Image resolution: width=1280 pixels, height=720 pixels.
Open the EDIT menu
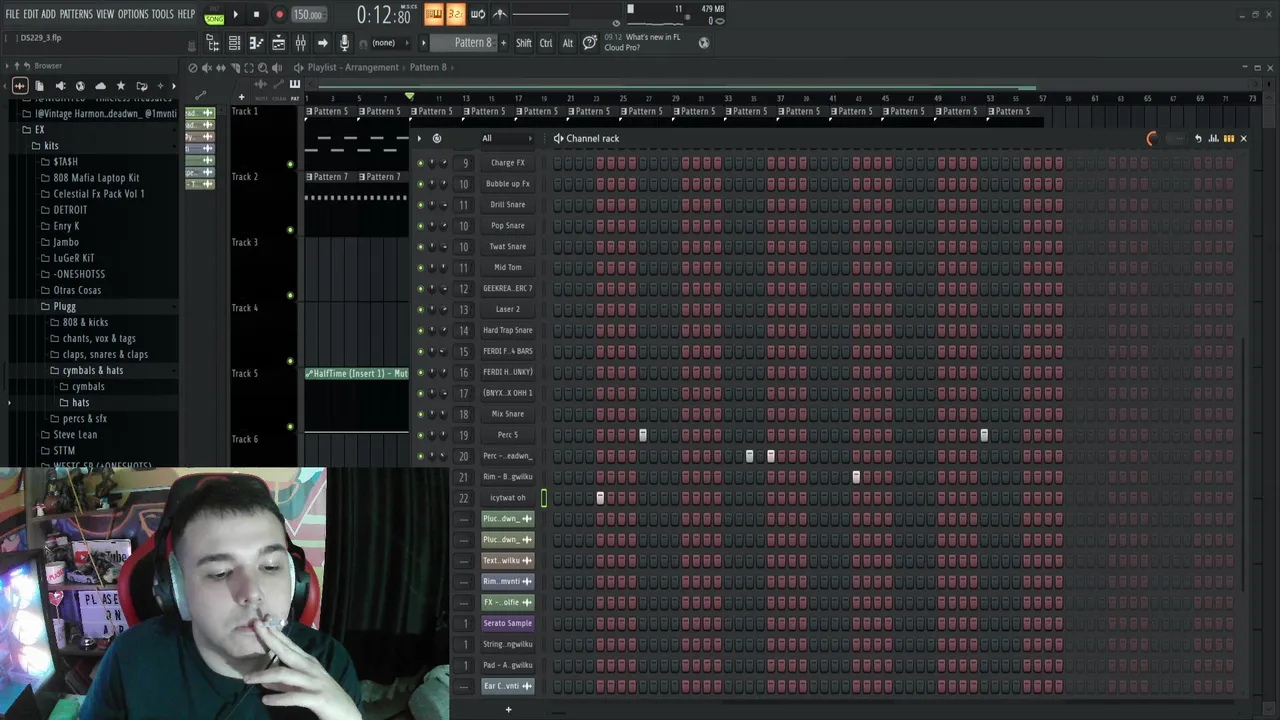tap(30, 14)
